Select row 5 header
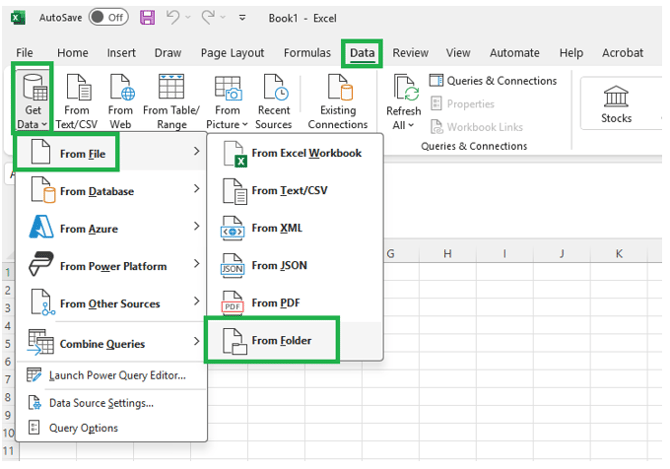 pos(8,343)
